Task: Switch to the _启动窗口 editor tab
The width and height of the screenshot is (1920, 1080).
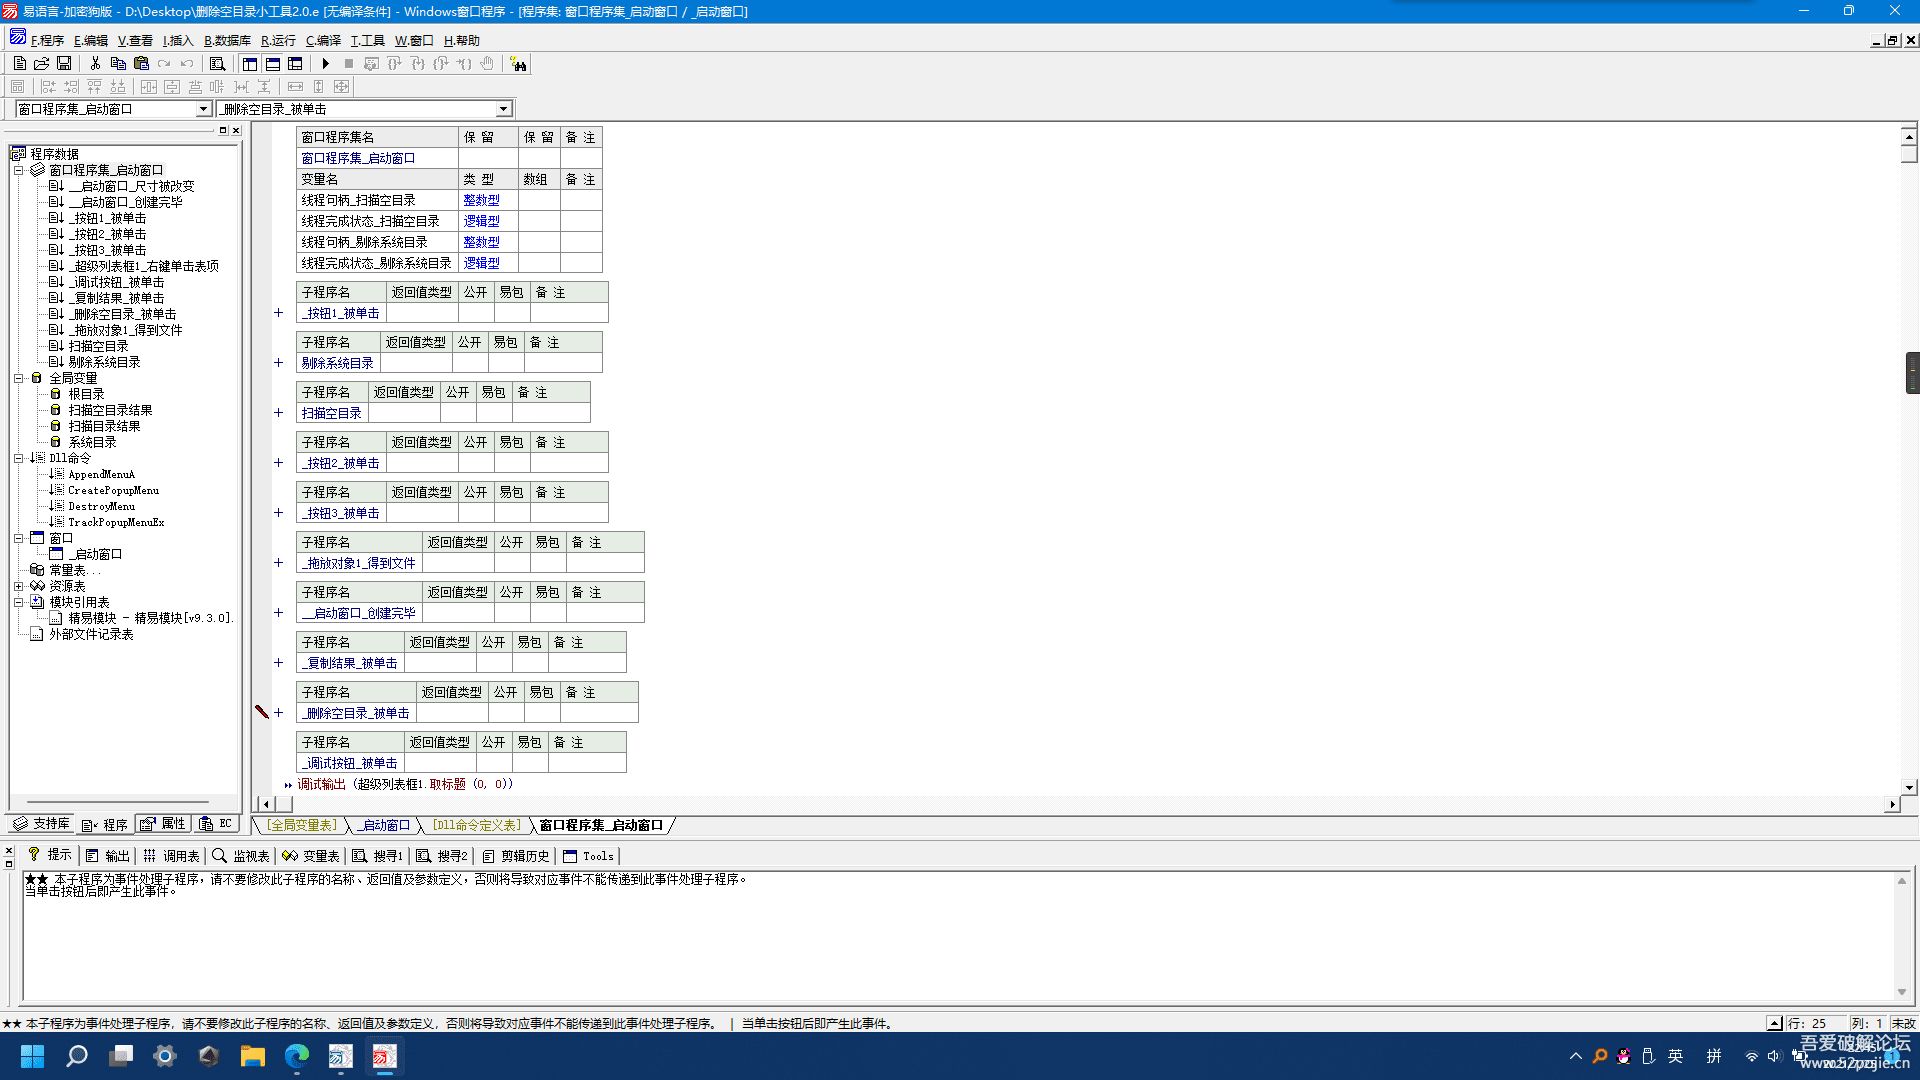Action: click(x=385, y=825)
